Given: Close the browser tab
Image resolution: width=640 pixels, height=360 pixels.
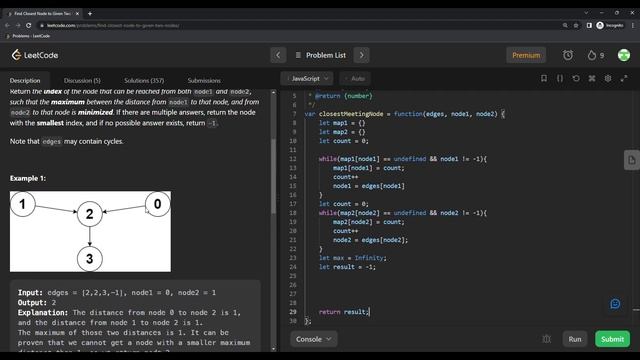Looking at the screenshot, I should click(x=77, y=13).
